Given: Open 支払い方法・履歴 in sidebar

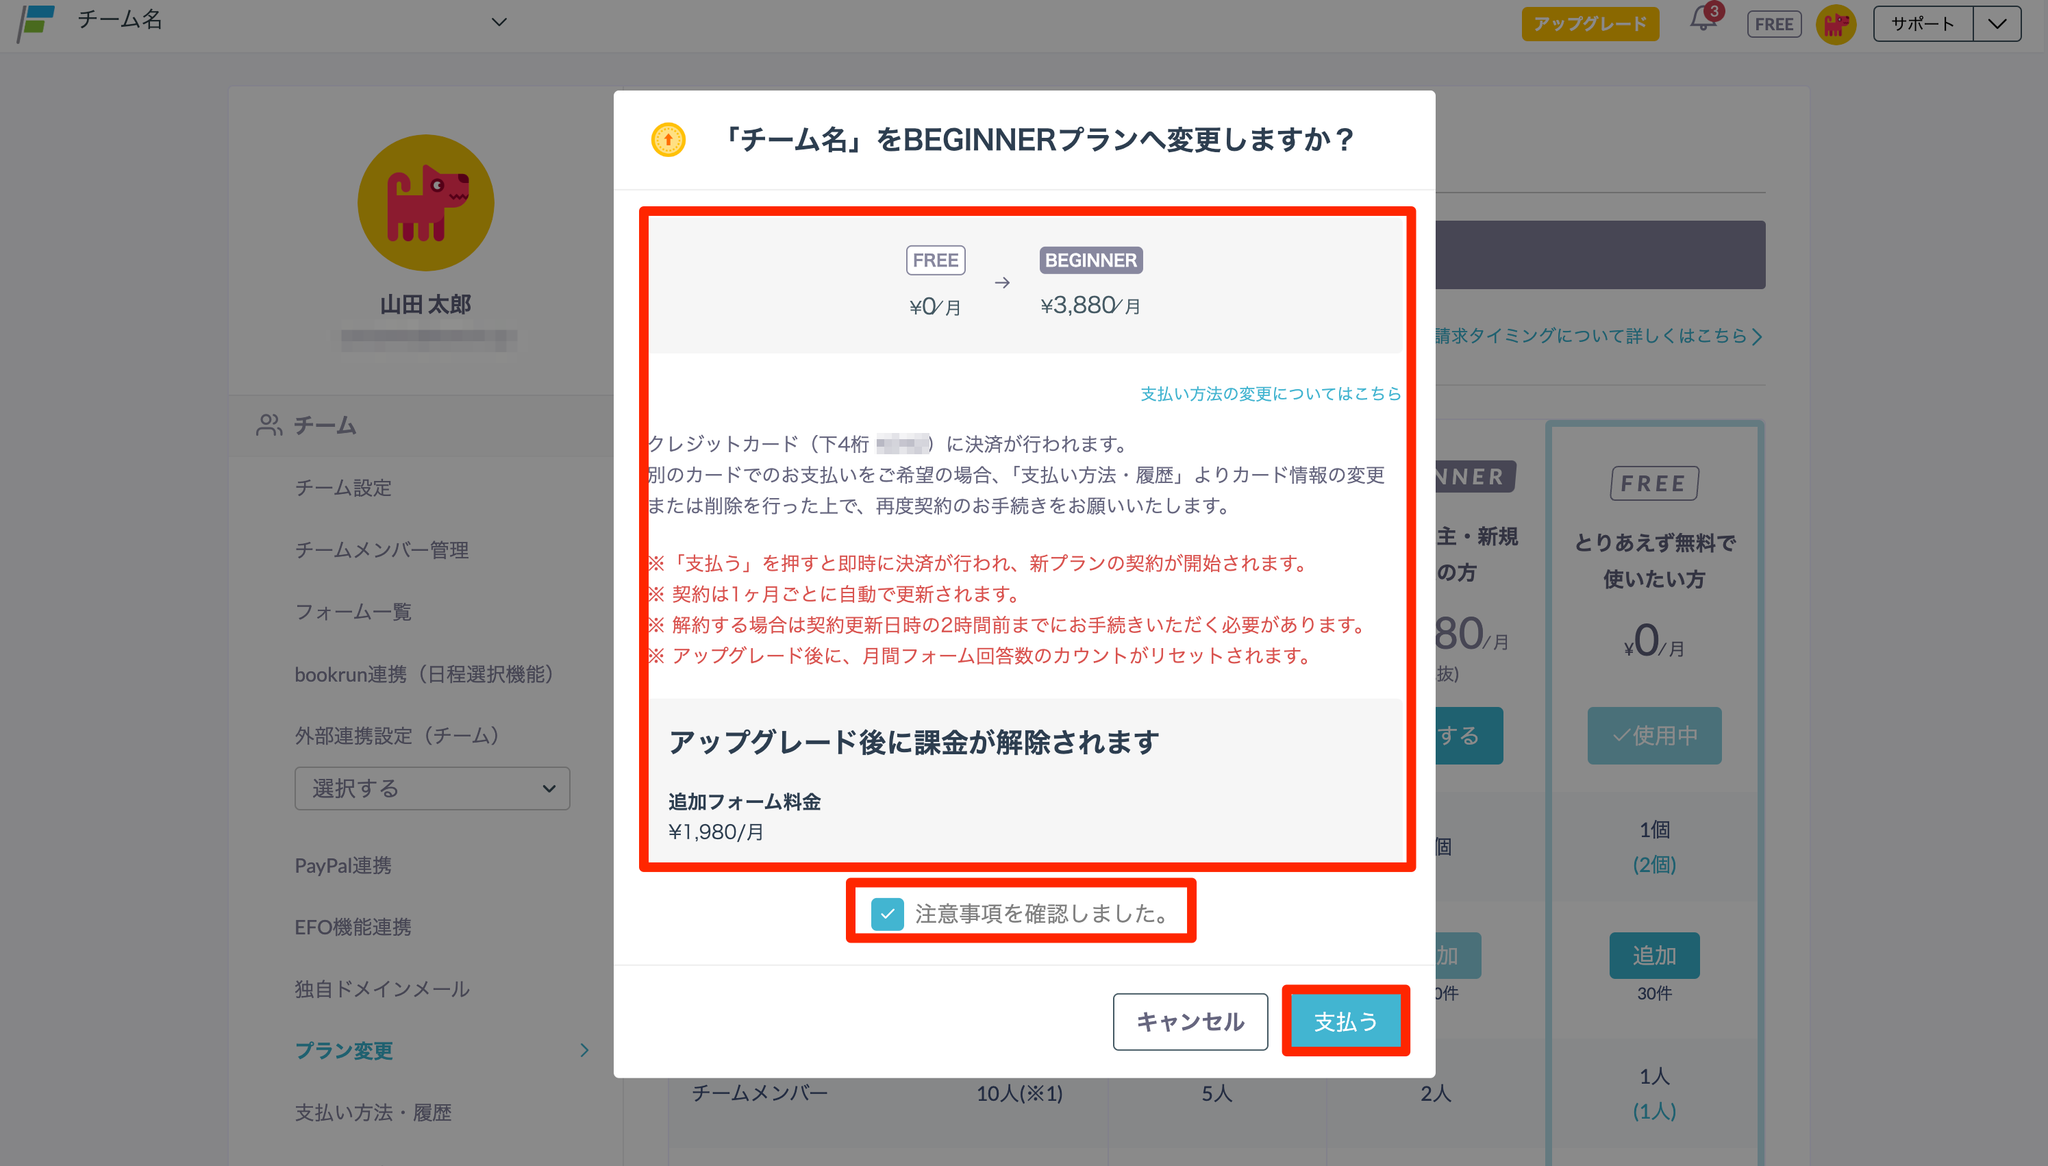Looking at the screenshot, I should [x=373, y=1112].
